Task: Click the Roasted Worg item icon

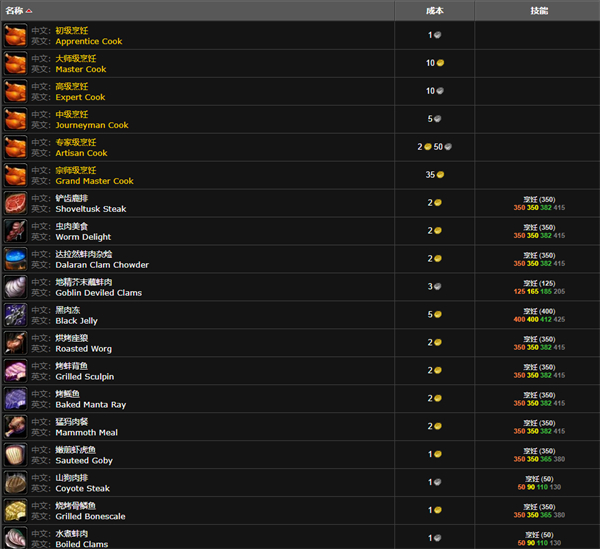Action: pyautogui.click(x=15, y=343)
